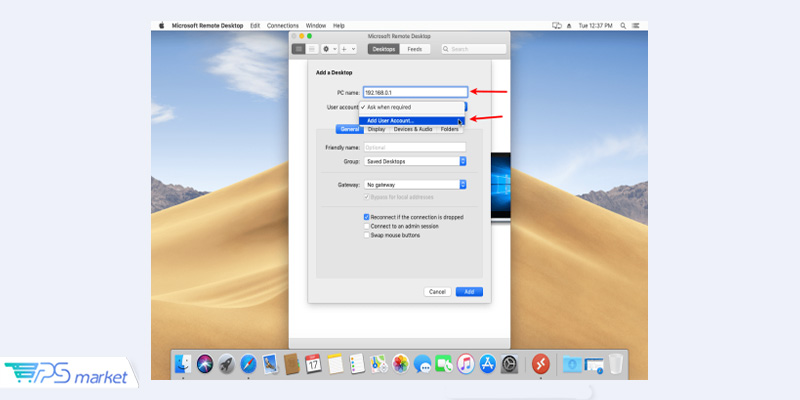Click the Cancel button
Viewport: 800px width, 400px height.
[437, 292]
